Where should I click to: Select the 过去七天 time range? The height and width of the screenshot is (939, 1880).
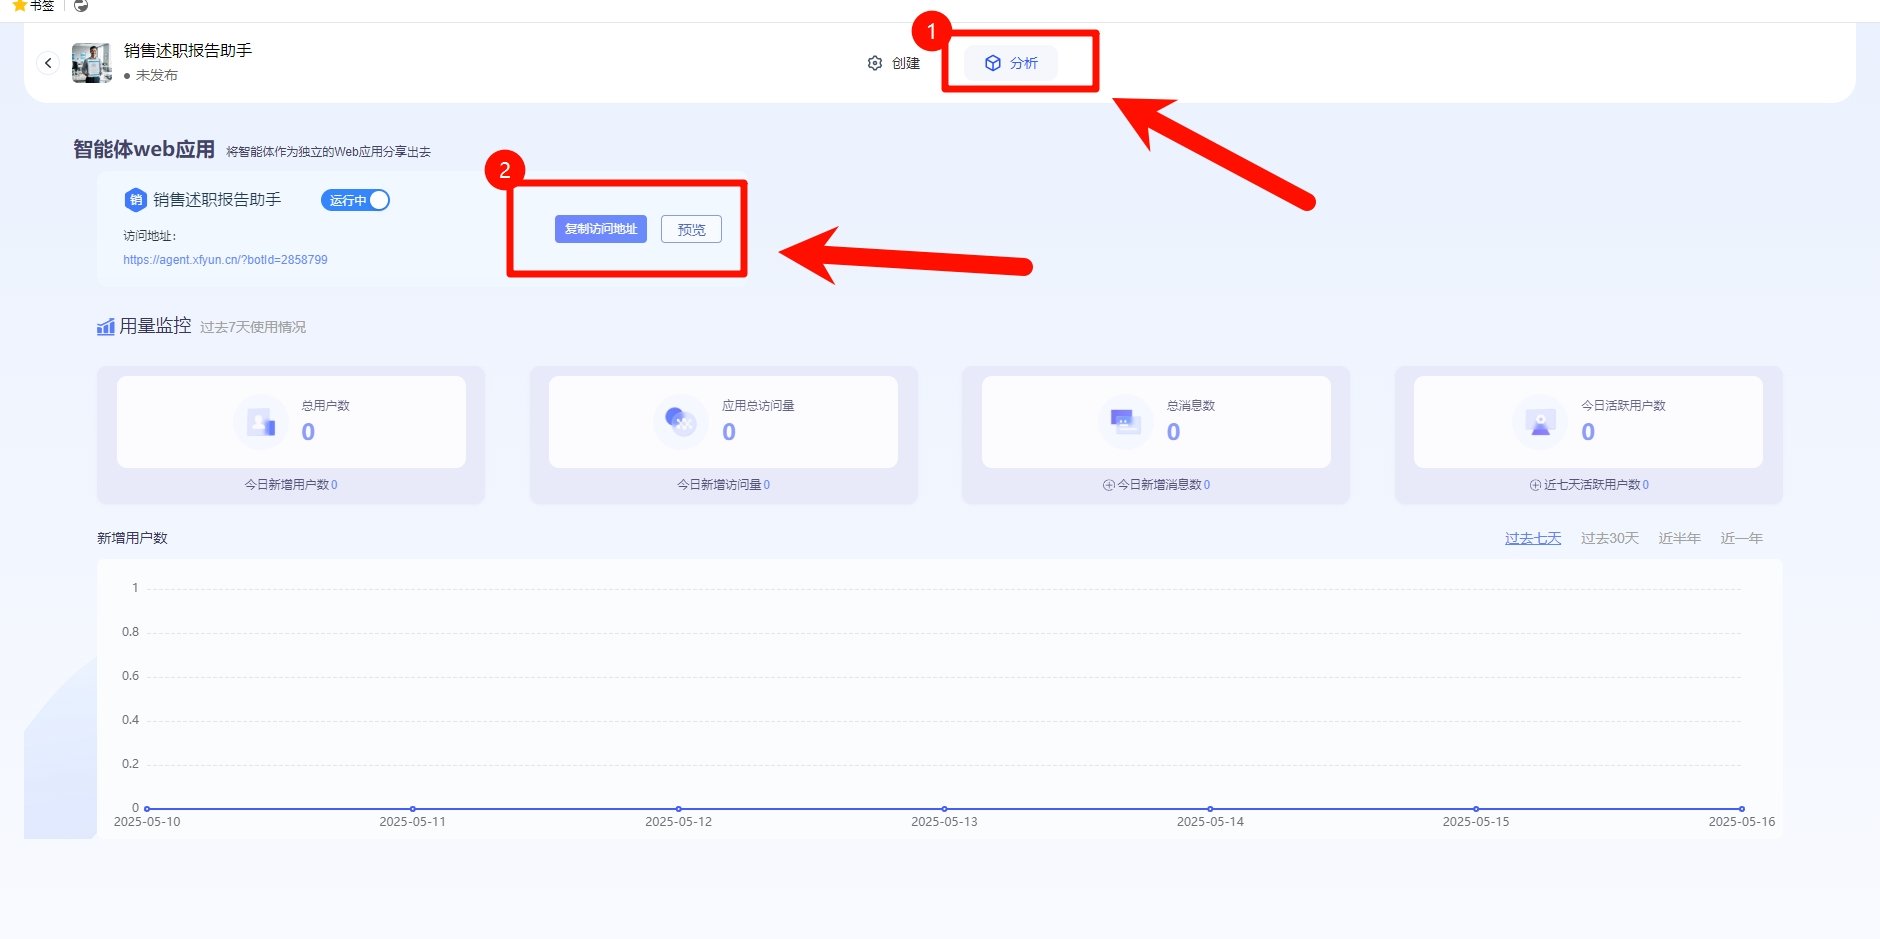tap(1532, 538)
